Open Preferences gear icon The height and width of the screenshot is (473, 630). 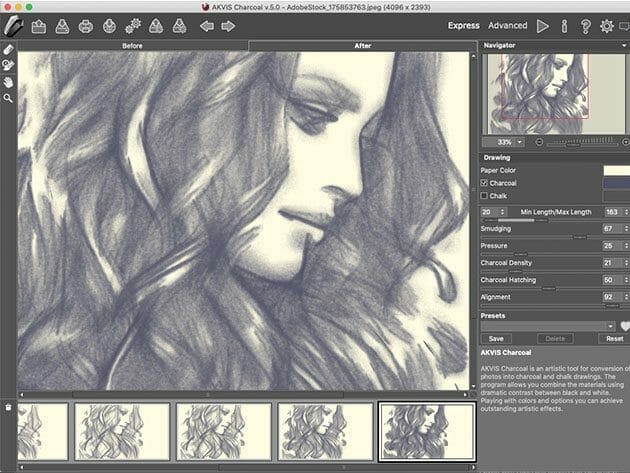click(x=606, y=26)
